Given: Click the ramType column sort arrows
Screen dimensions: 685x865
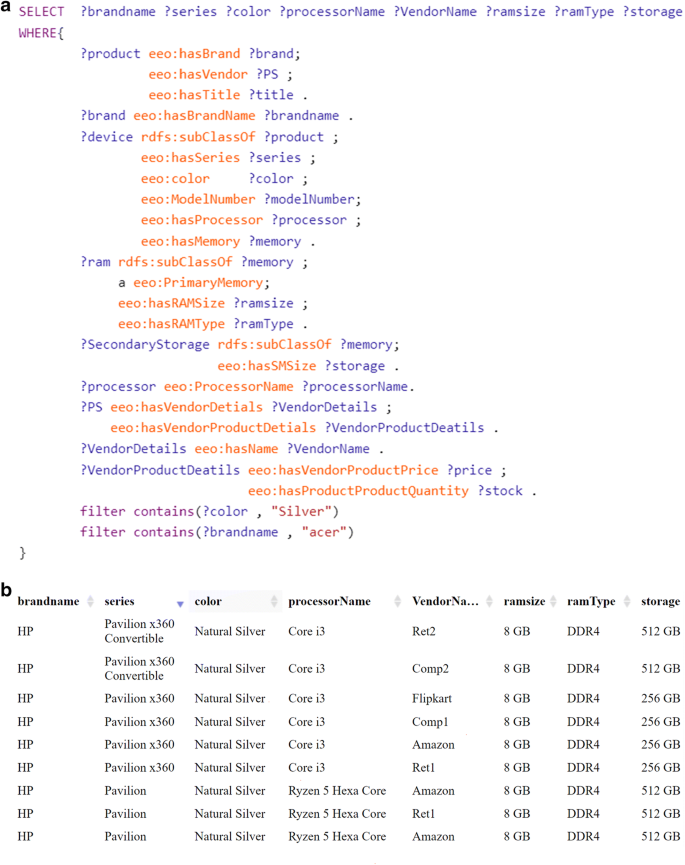Looking at the screenshot, I should (627, 601).
